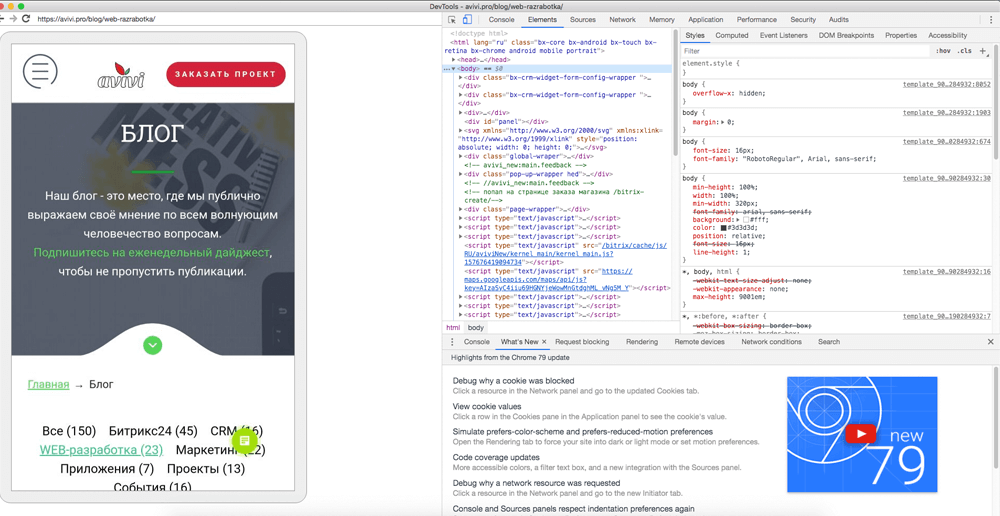Open the Network conditions drawer tab

pos(771,342)
